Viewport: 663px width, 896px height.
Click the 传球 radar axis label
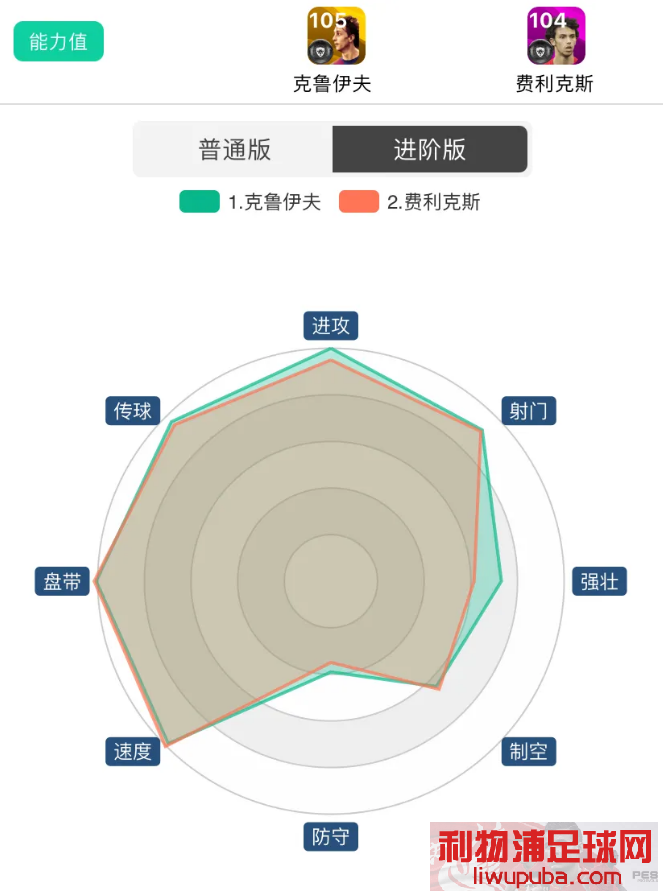133,410
